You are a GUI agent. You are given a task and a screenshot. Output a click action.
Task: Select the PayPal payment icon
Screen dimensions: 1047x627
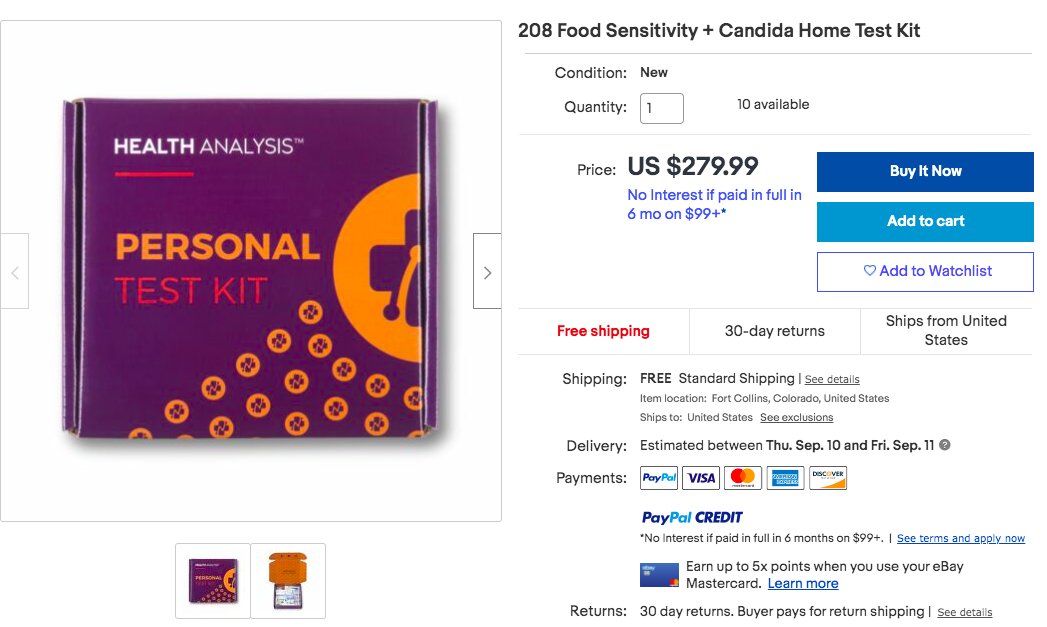click(659, 477)
